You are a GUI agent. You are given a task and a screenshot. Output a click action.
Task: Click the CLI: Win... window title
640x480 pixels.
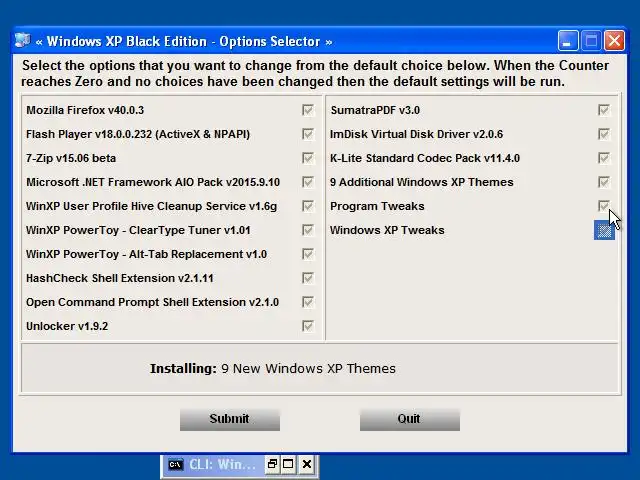[222, 464]
